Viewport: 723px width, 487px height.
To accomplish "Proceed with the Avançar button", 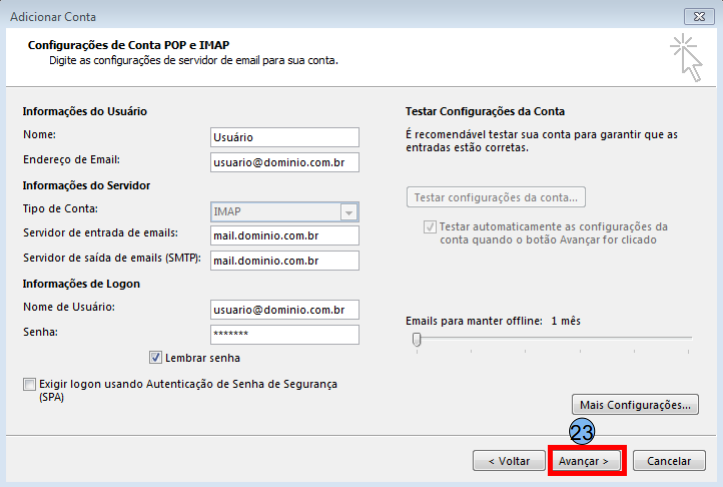I will 586,461.
